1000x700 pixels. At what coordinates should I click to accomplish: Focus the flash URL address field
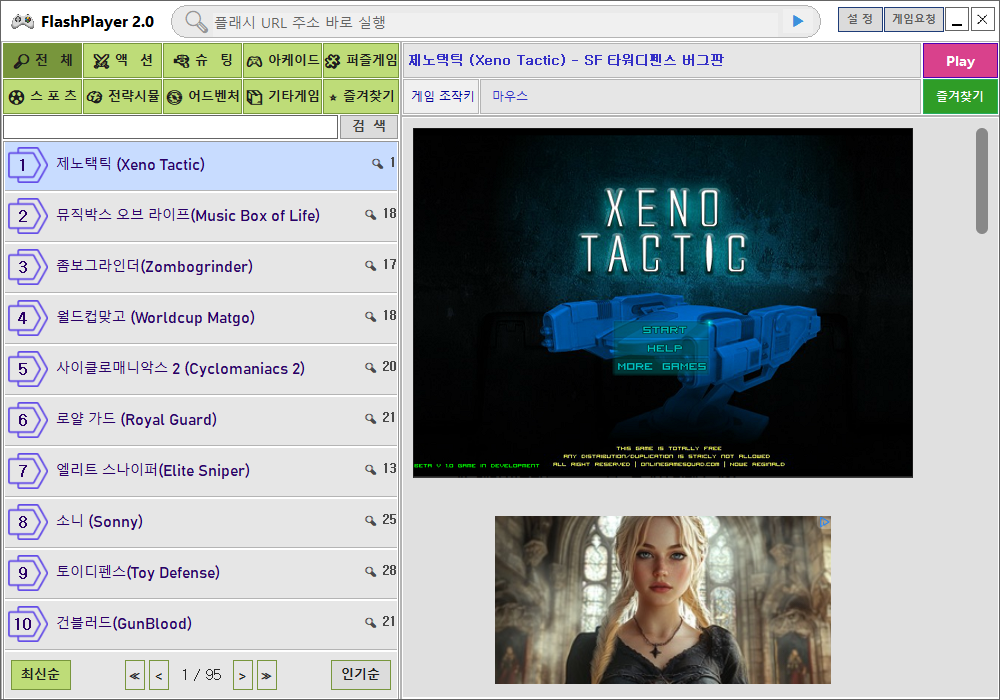494,22
